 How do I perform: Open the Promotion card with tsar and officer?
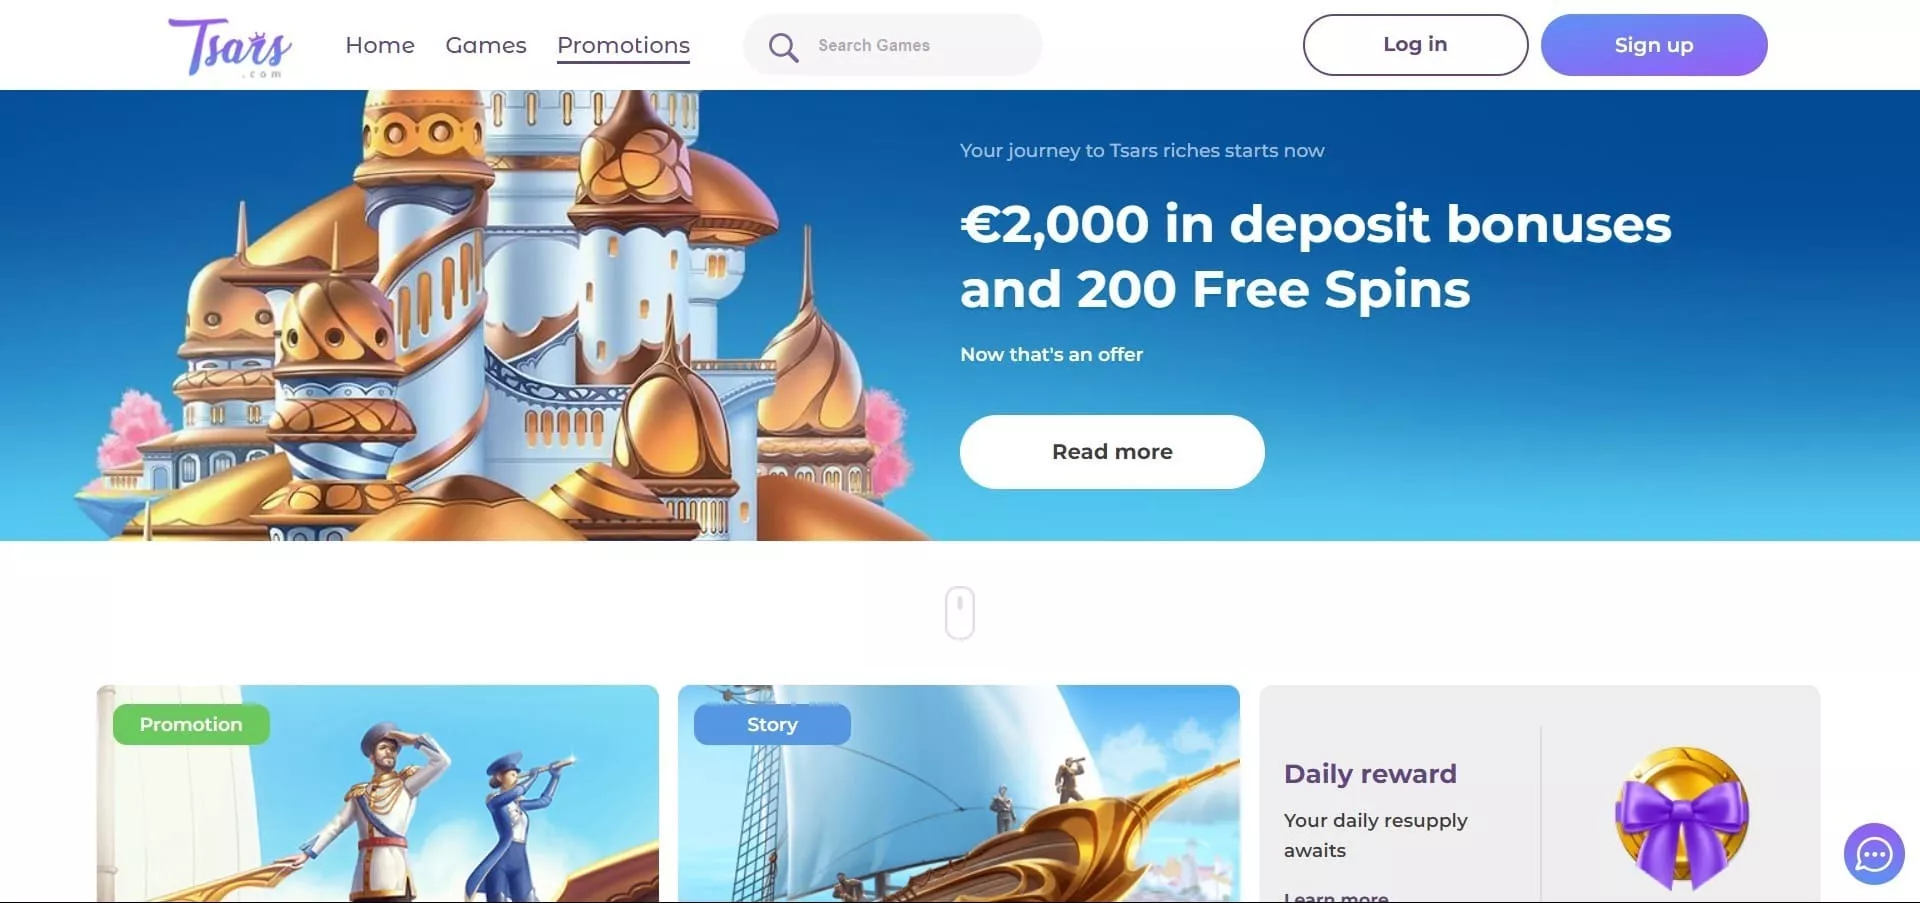[378, 794]
